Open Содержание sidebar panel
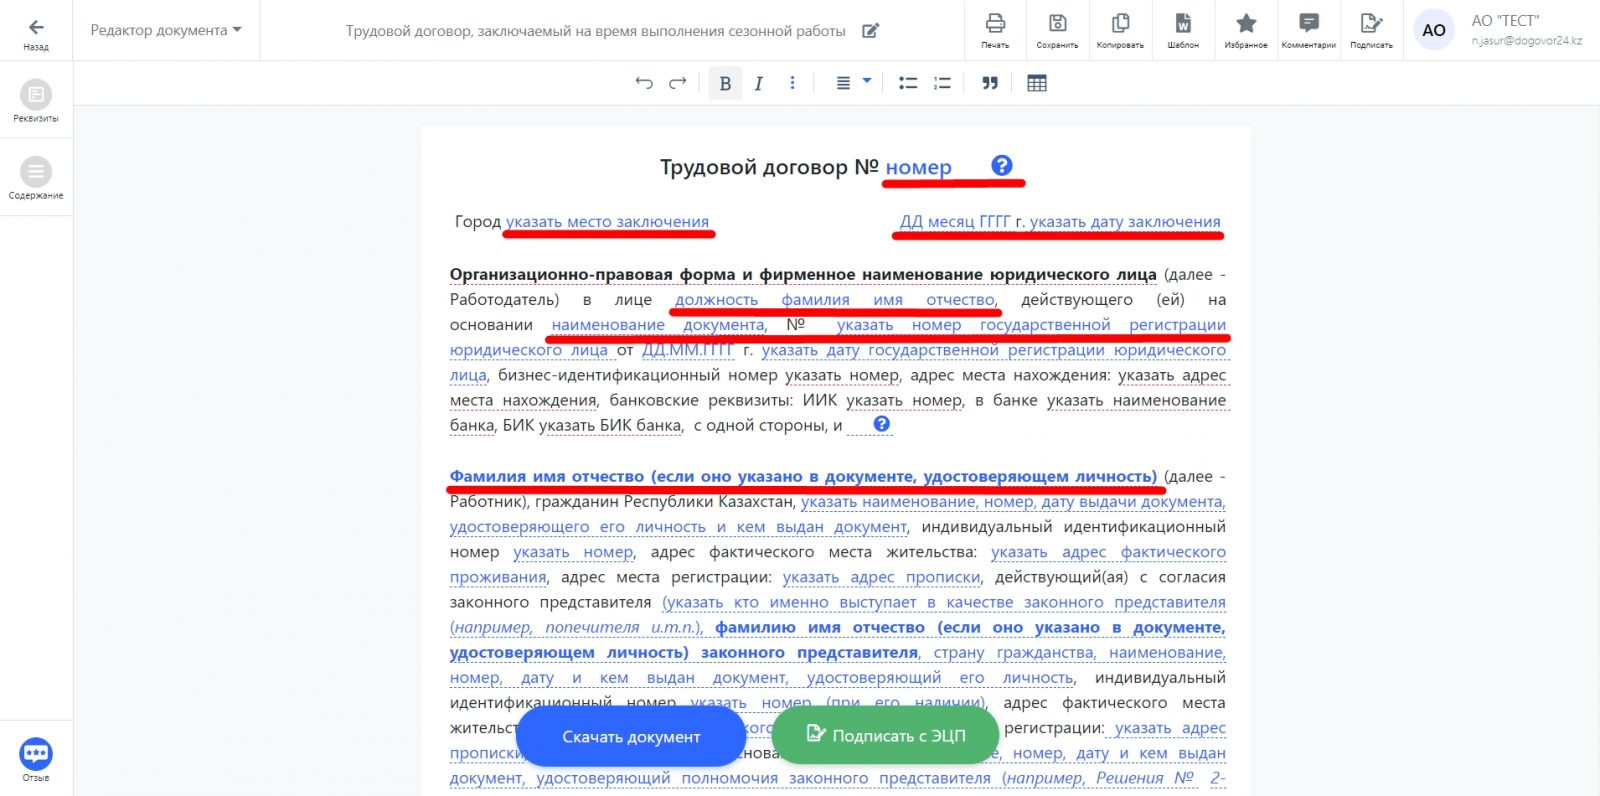 pyautogui.click(x=36, y=178)
